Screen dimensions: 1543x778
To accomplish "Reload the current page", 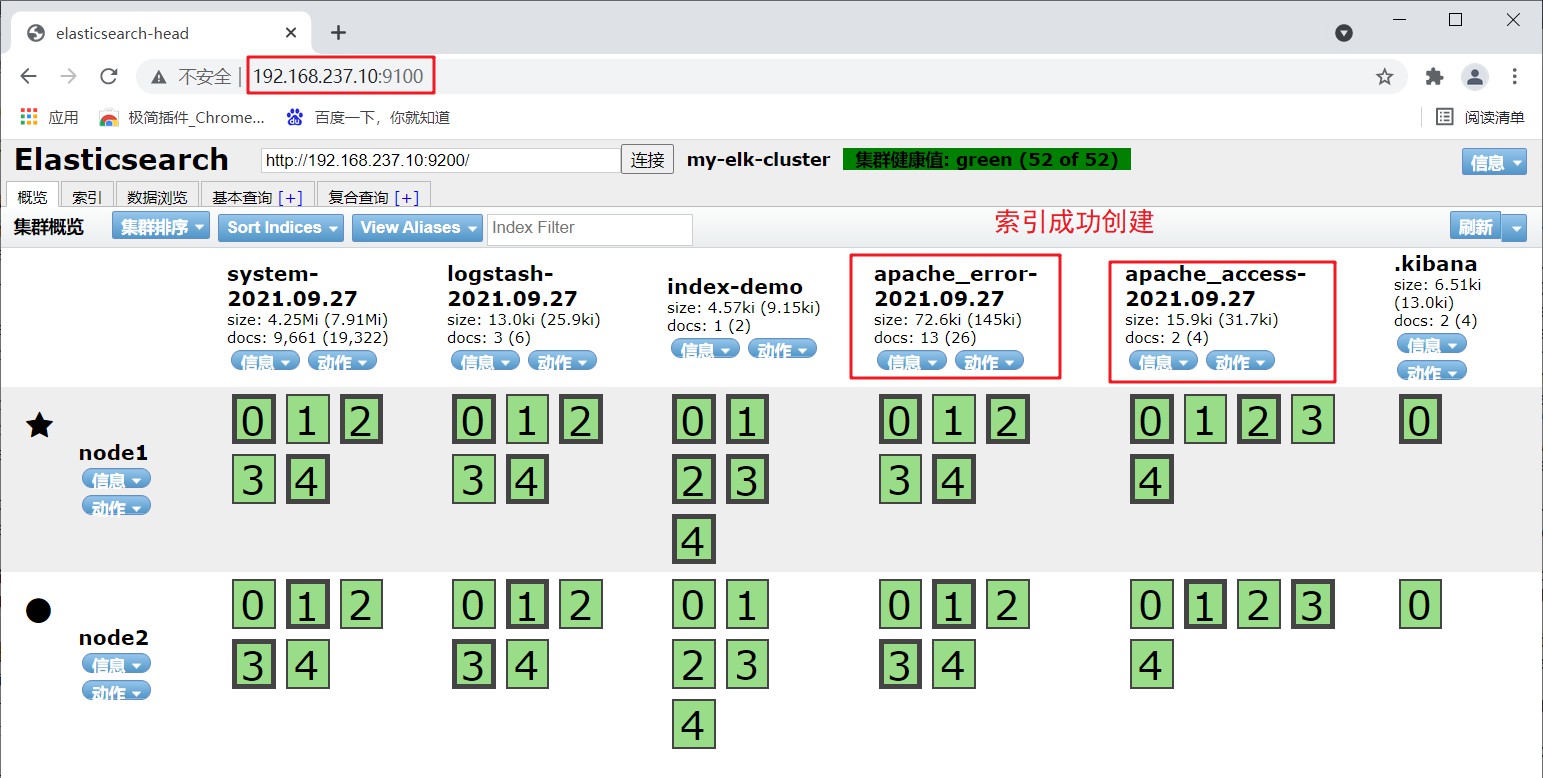I will 109,77.
